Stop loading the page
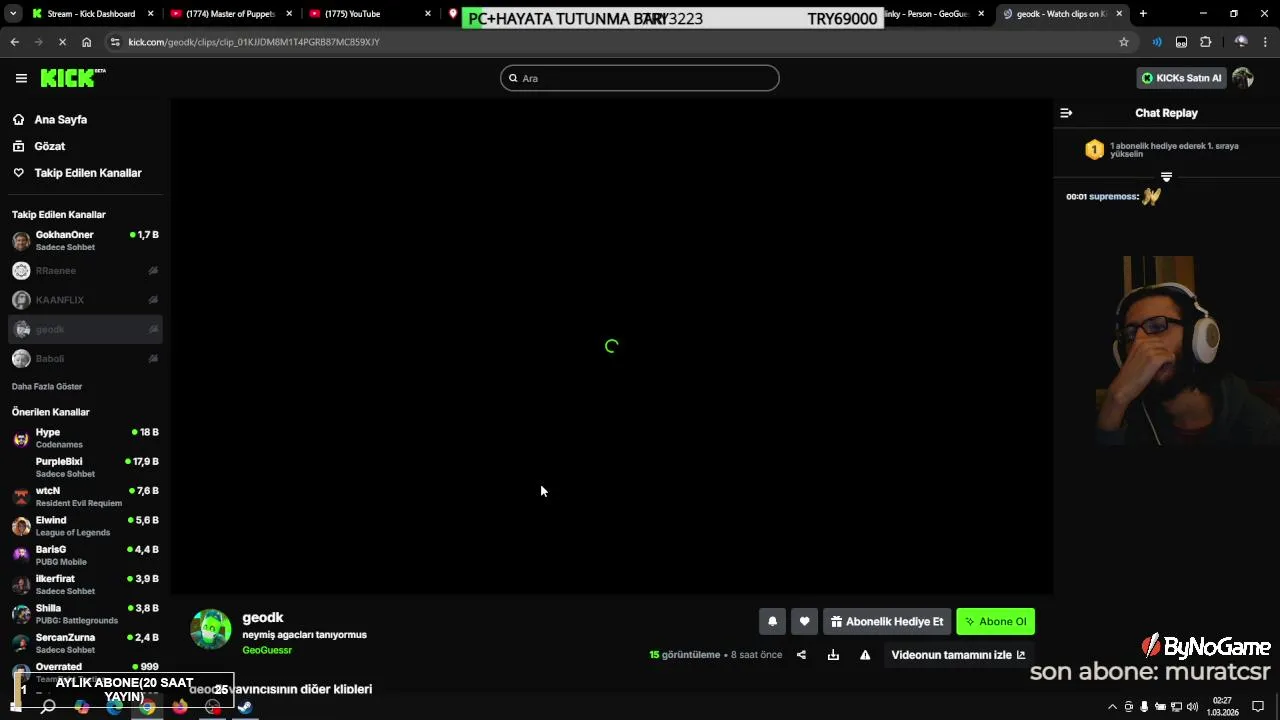Screen dimensions: 1280x720 click(x=62, y=42)
